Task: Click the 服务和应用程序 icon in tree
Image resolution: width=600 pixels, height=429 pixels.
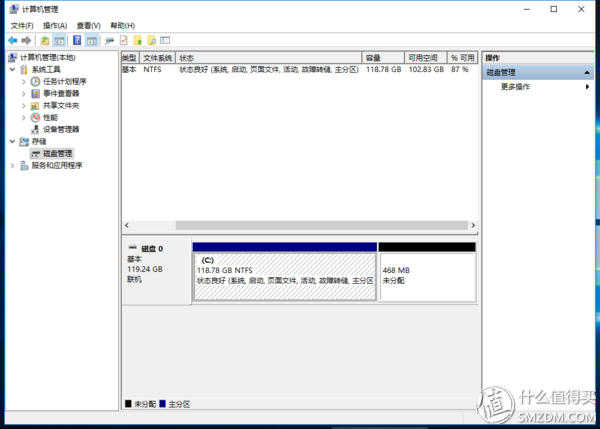Action: click(24, 165)
